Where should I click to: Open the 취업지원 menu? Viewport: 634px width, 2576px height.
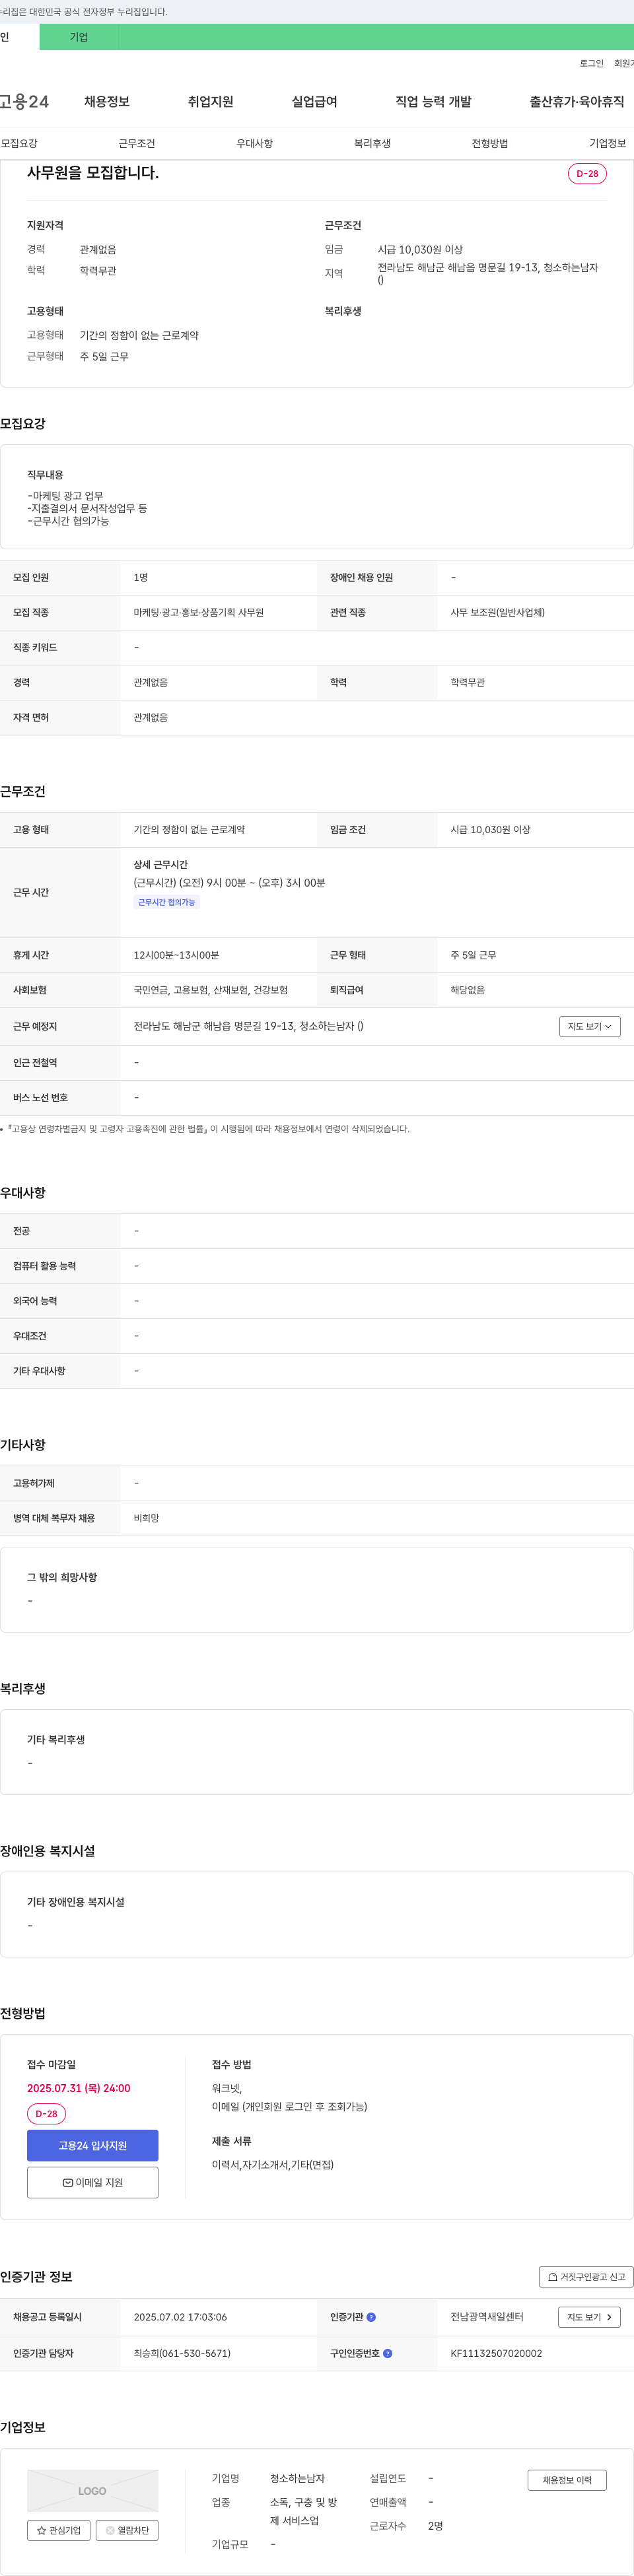(x=211, y=102)
